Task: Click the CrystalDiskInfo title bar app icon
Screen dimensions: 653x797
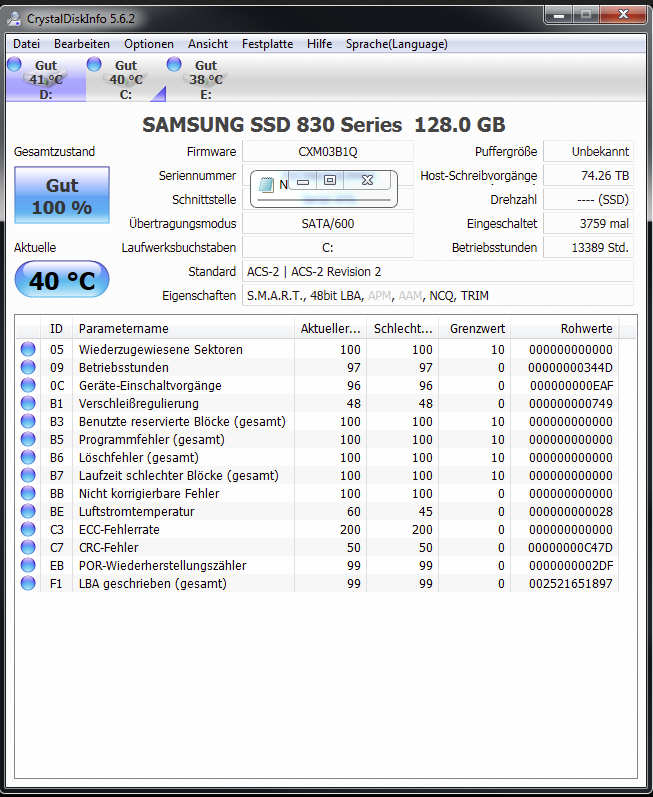Action: click(x=14, y=19)
